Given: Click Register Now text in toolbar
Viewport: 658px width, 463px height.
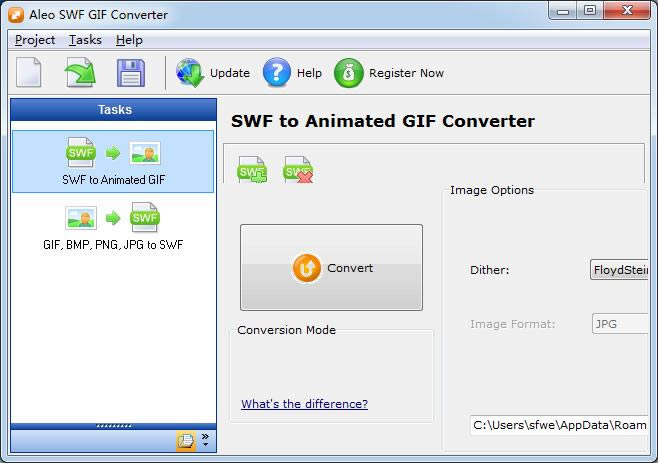Looking at the screenshot, I should (x=406, y=73).
